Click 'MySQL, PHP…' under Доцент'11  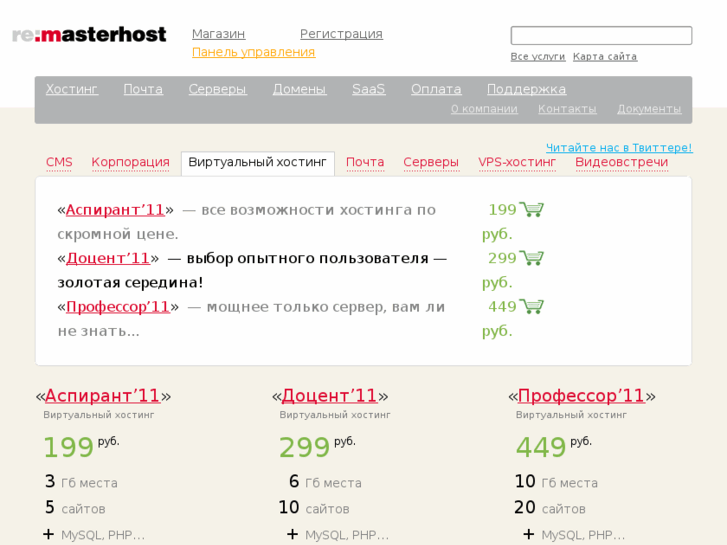[347, 535]
